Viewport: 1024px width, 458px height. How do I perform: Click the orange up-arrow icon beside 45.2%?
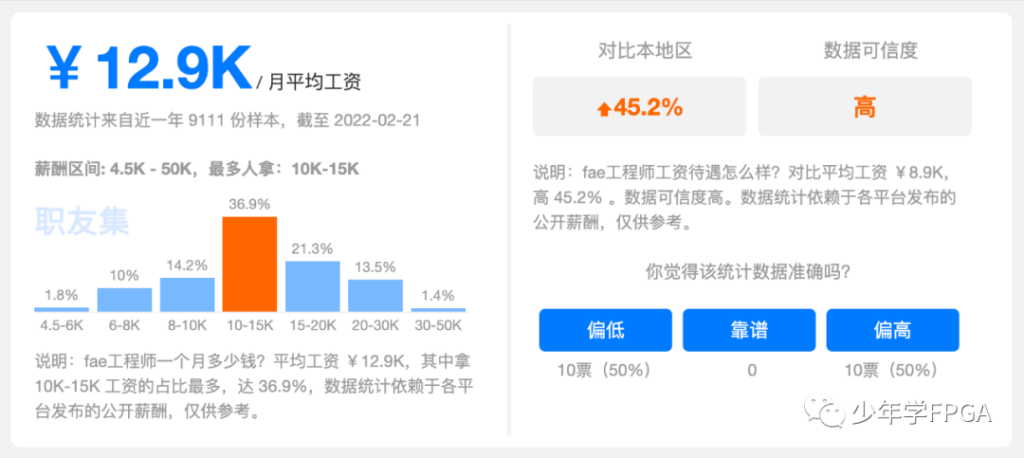click(x=603, y=109)
